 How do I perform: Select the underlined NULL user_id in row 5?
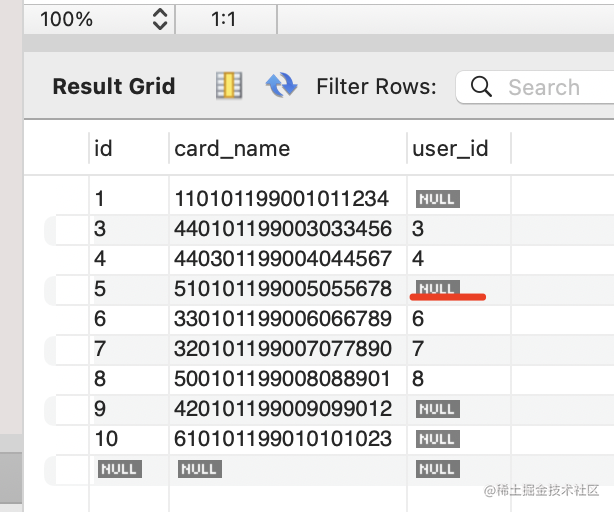point(437,289)
